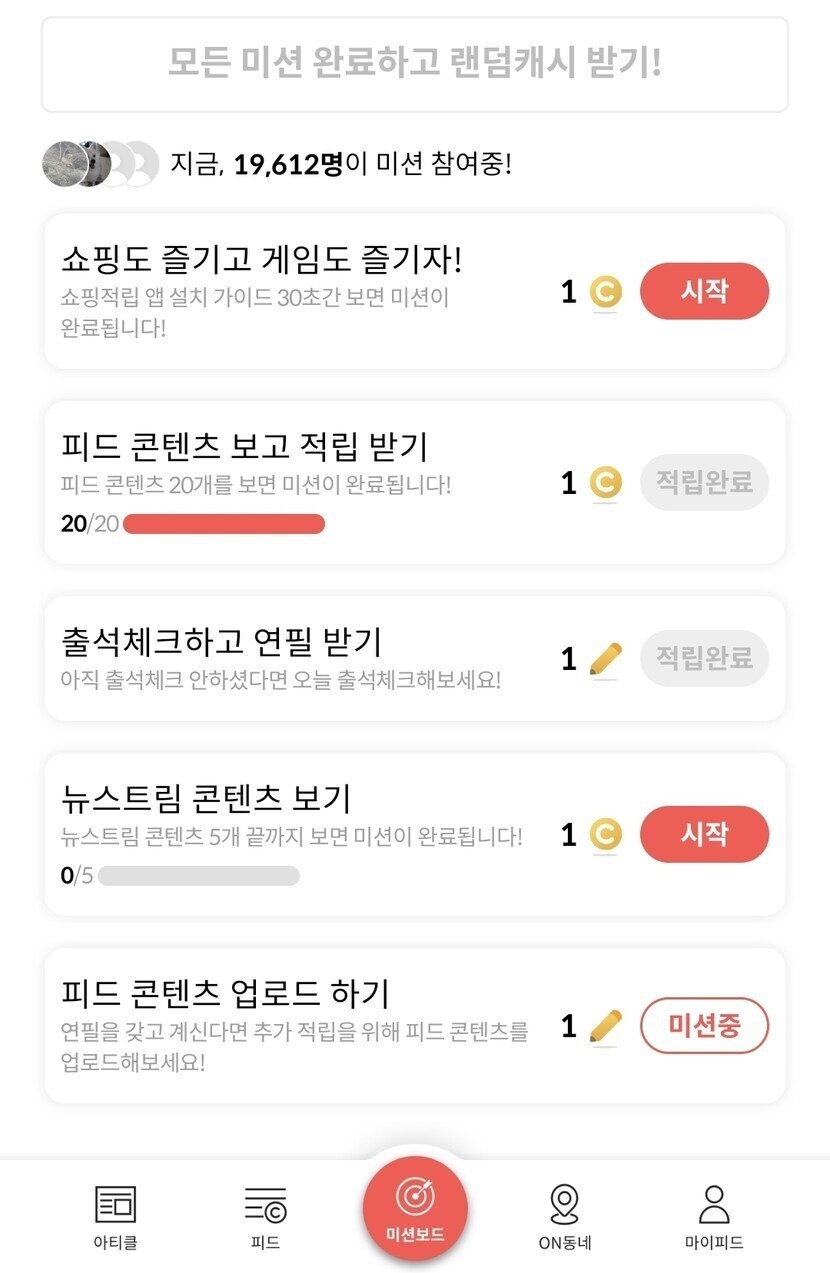Click the pencil icon on 출석체크하고 연필 받기

coord(604,659)
